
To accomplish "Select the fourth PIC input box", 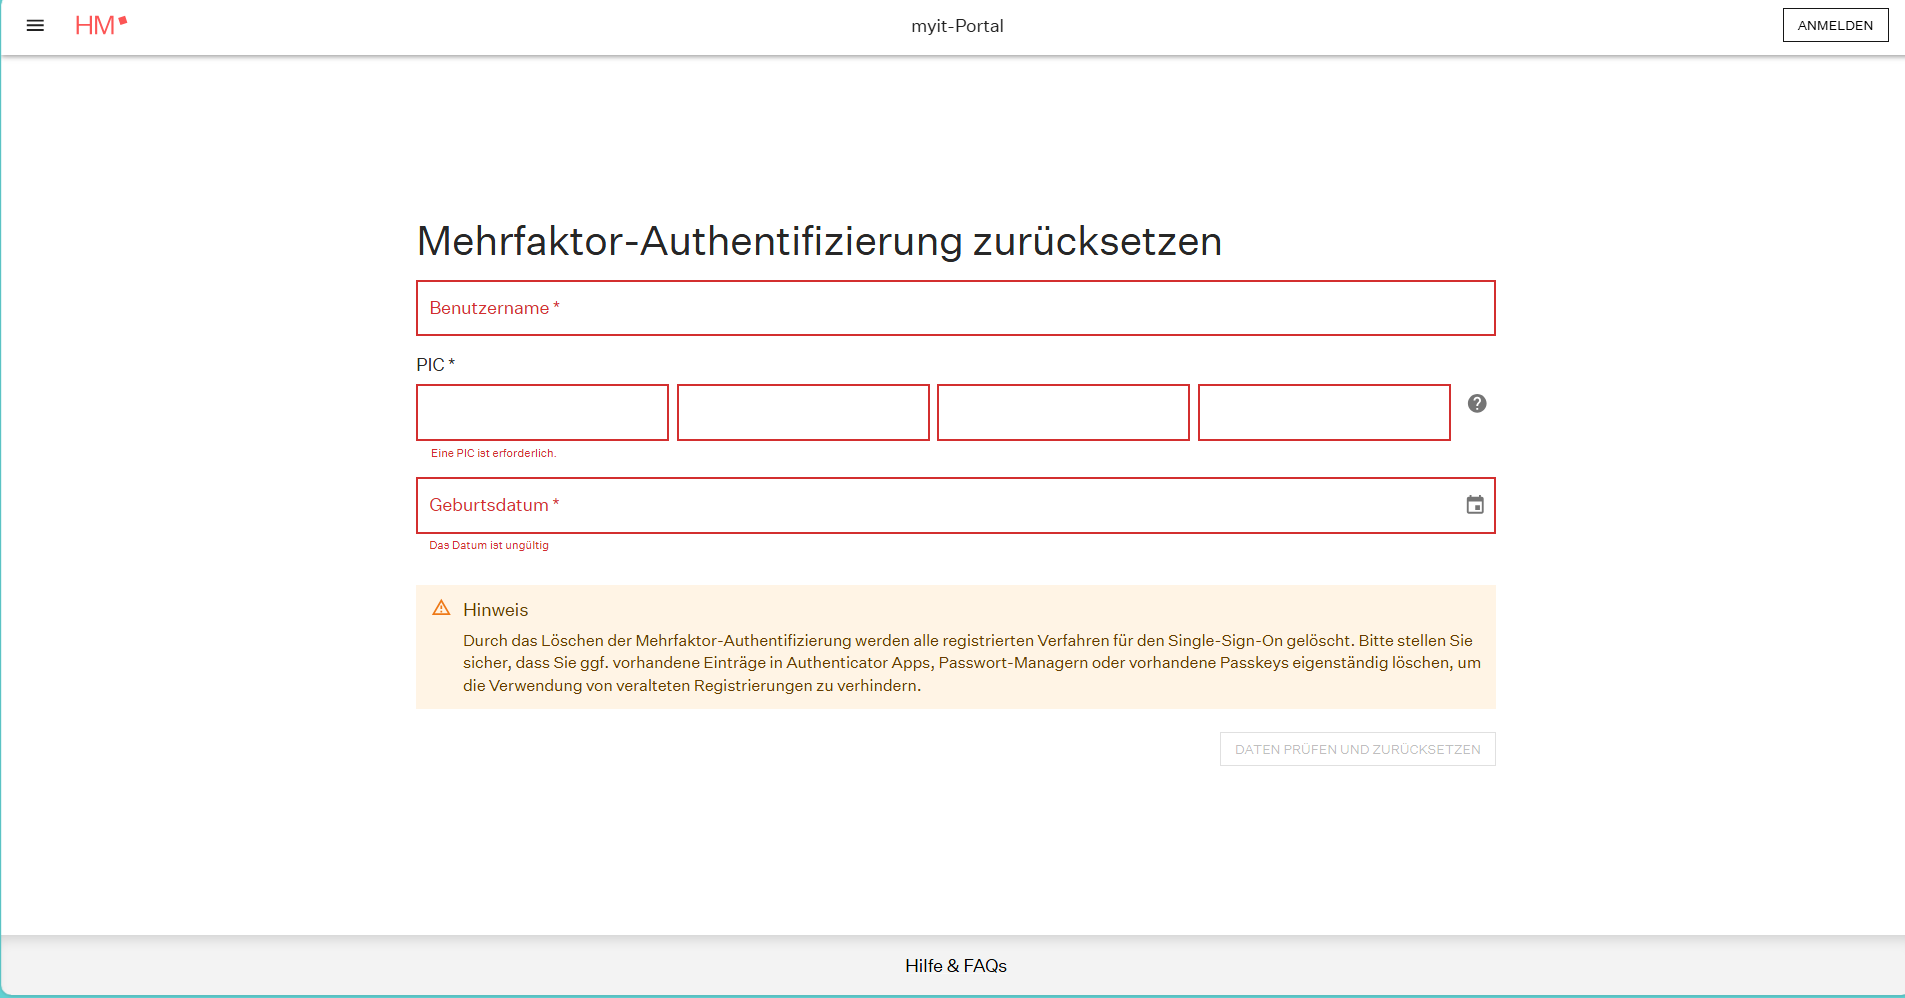I will (x=1323, y=412).
